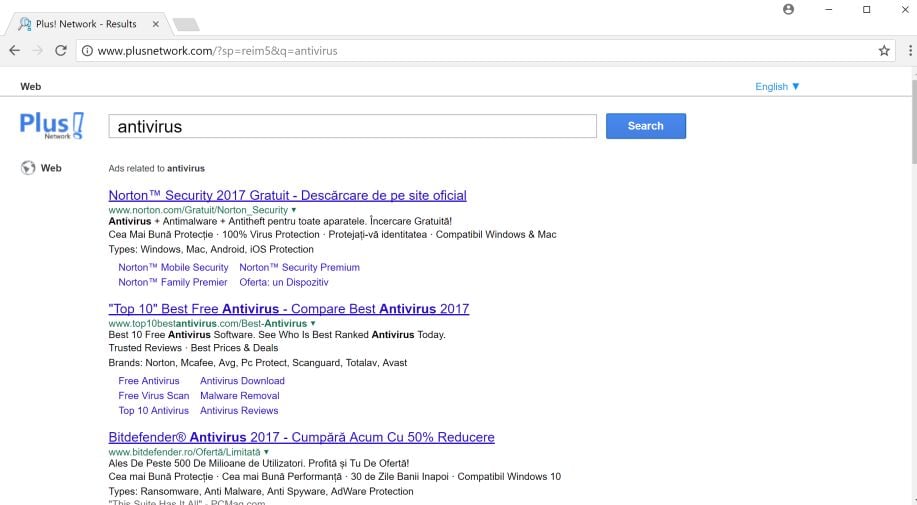Click the www.top10bestantivirus.com/Best-Antivirus URL text
This screenshot has height=505, width=917.
(208, 323)
